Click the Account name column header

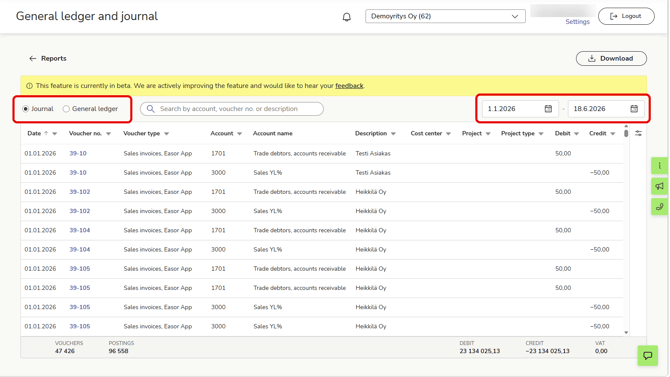[273, 133]
